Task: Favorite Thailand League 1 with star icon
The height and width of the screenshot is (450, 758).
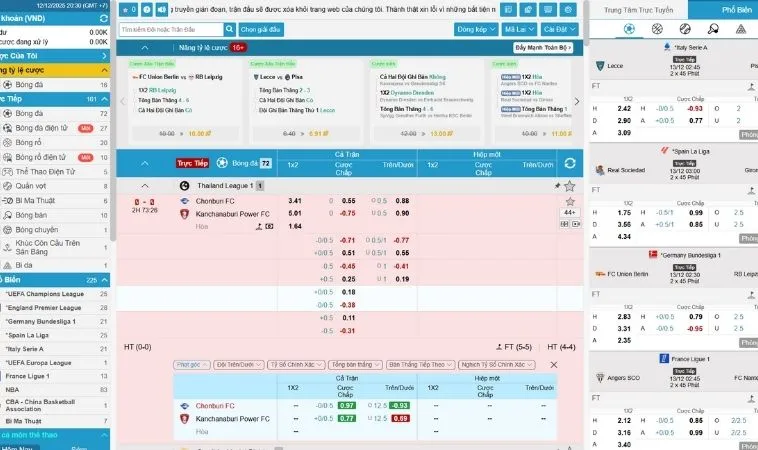Action: coord(569,186)
